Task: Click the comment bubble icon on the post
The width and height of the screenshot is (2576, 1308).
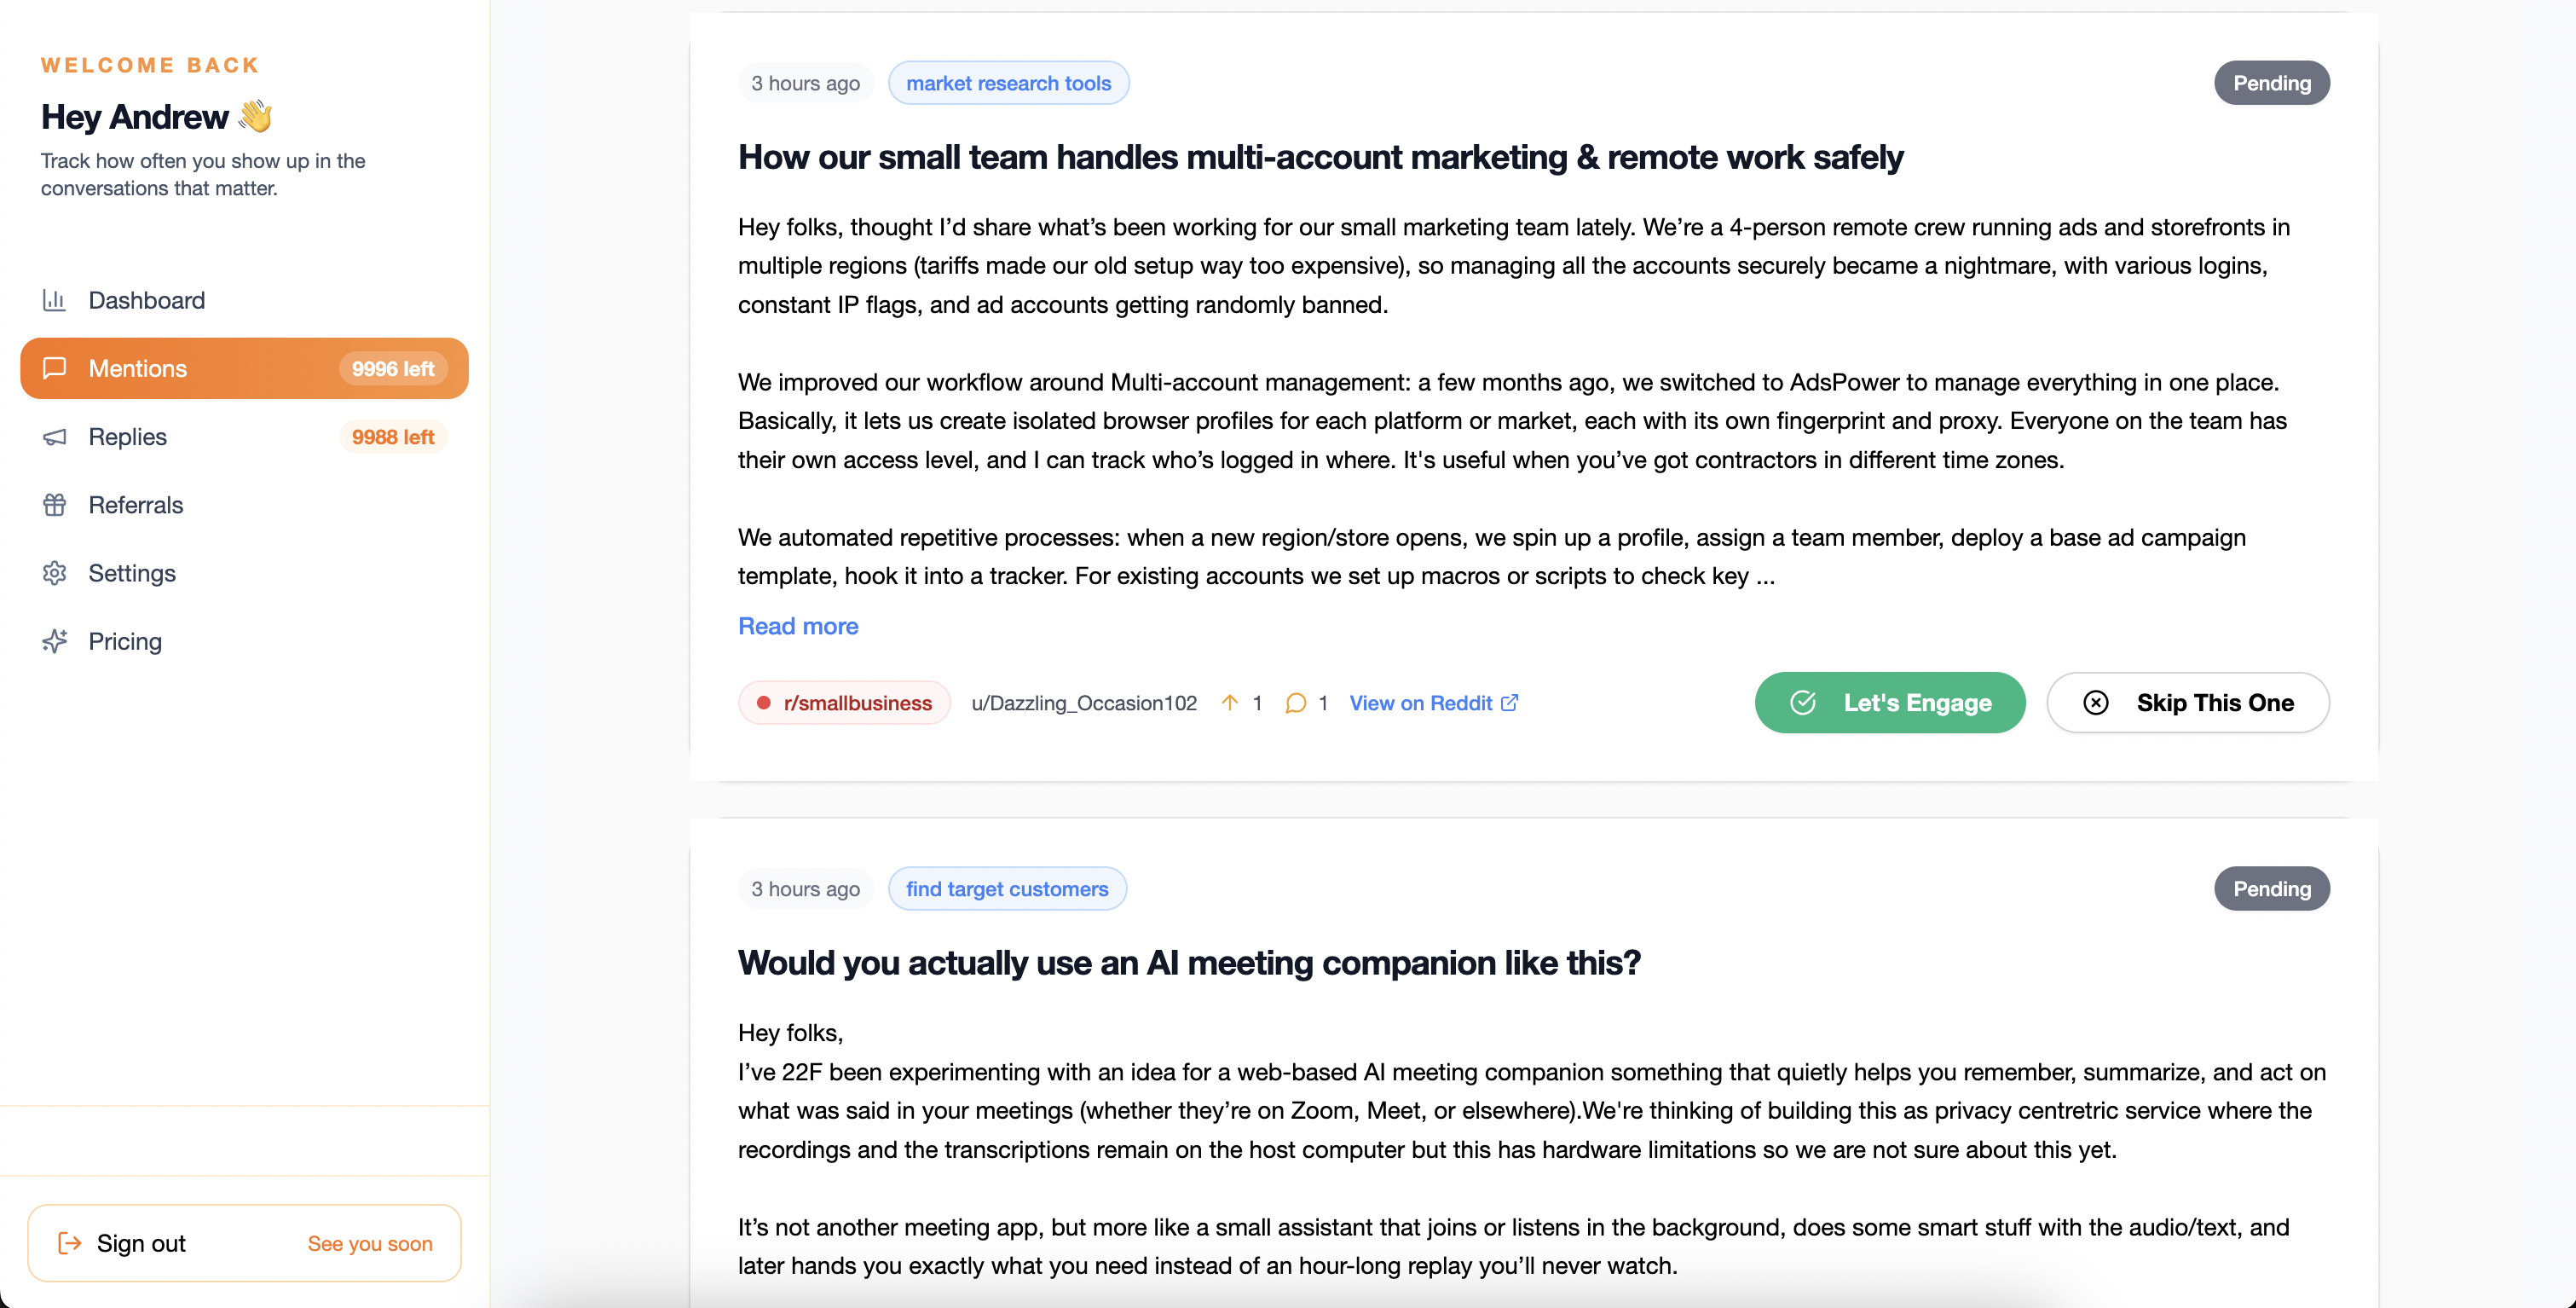Action: [1295, 703]
